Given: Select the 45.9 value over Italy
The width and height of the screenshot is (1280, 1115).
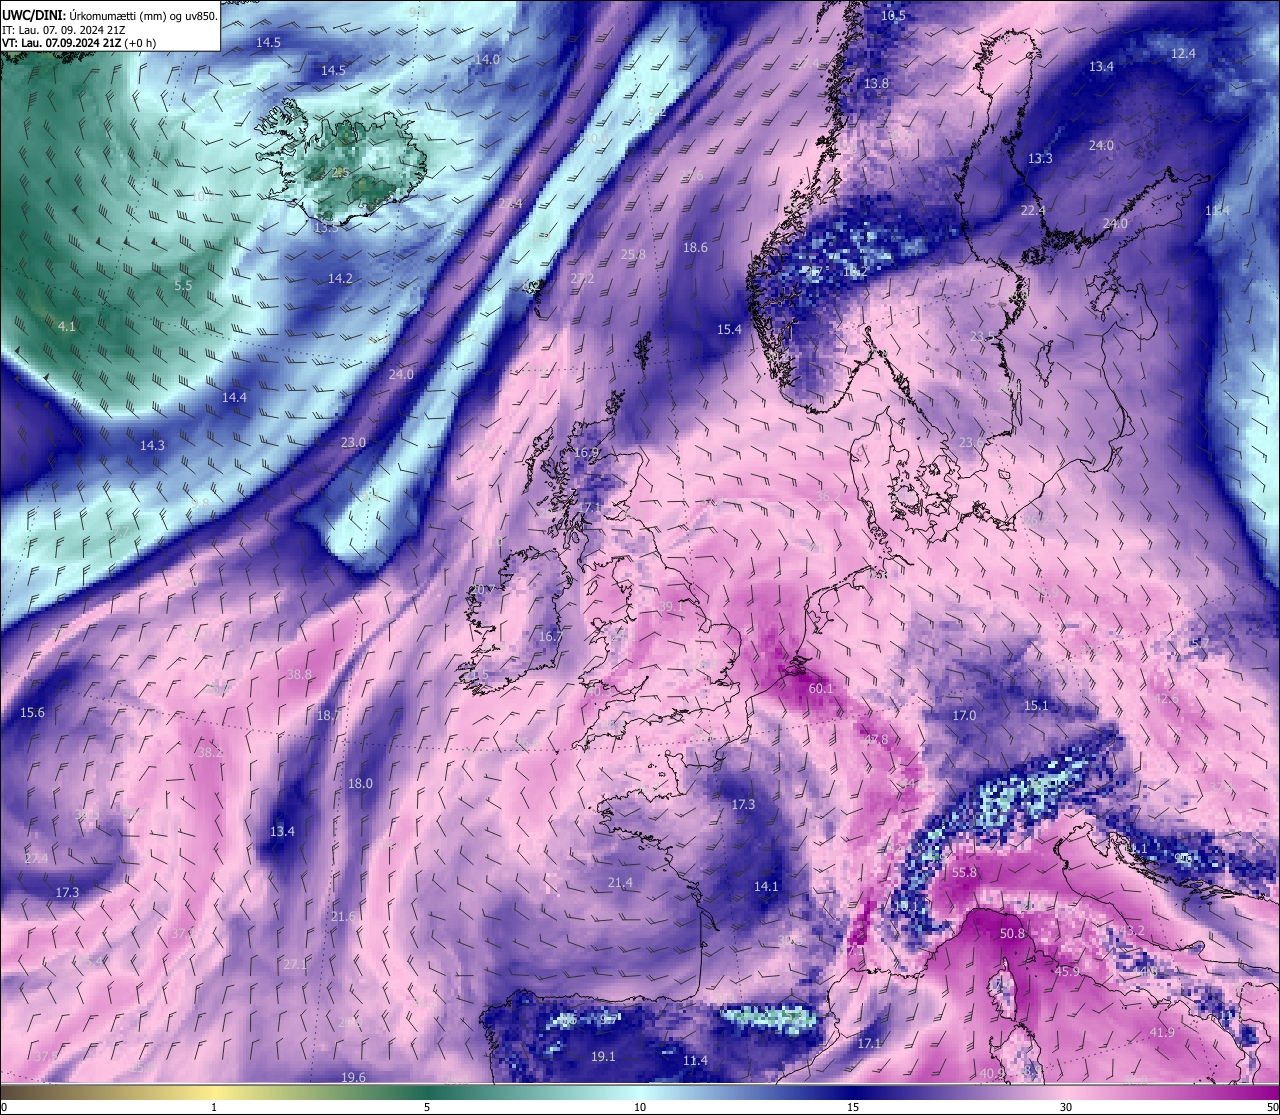Looking at the screenshot, I should [x=1067, y=972].
